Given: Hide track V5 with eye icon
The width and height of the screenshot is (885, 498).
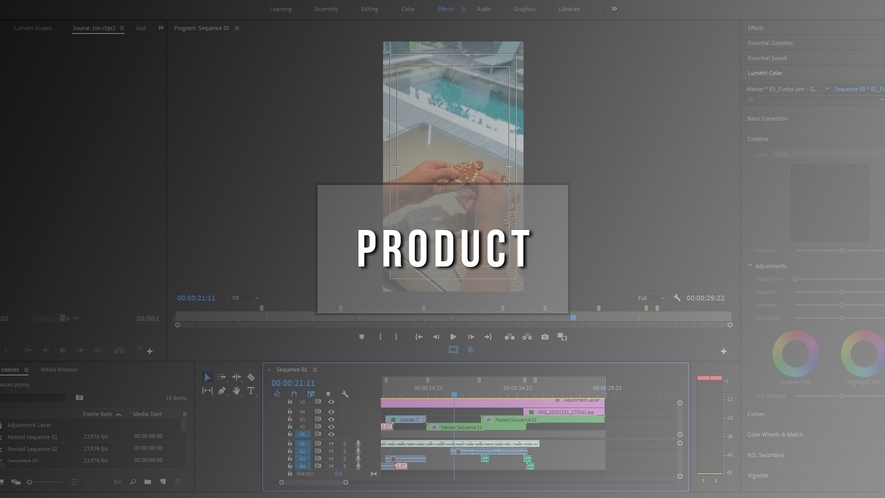Looking at the screenshot, I should click(331, 402).
